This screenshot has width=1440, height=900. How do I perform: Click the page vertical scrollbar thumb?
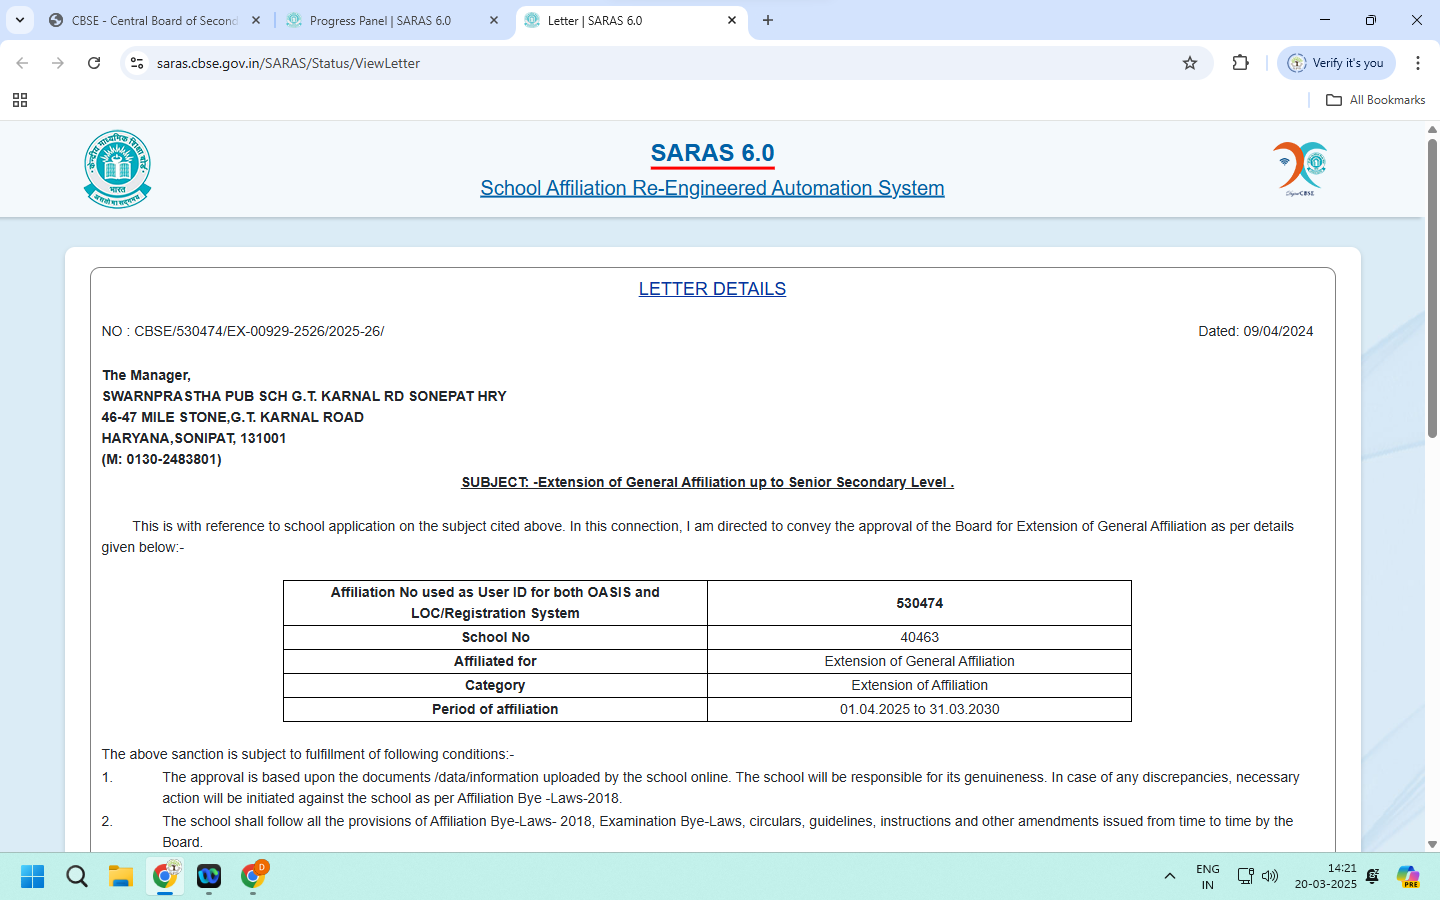1432,290
